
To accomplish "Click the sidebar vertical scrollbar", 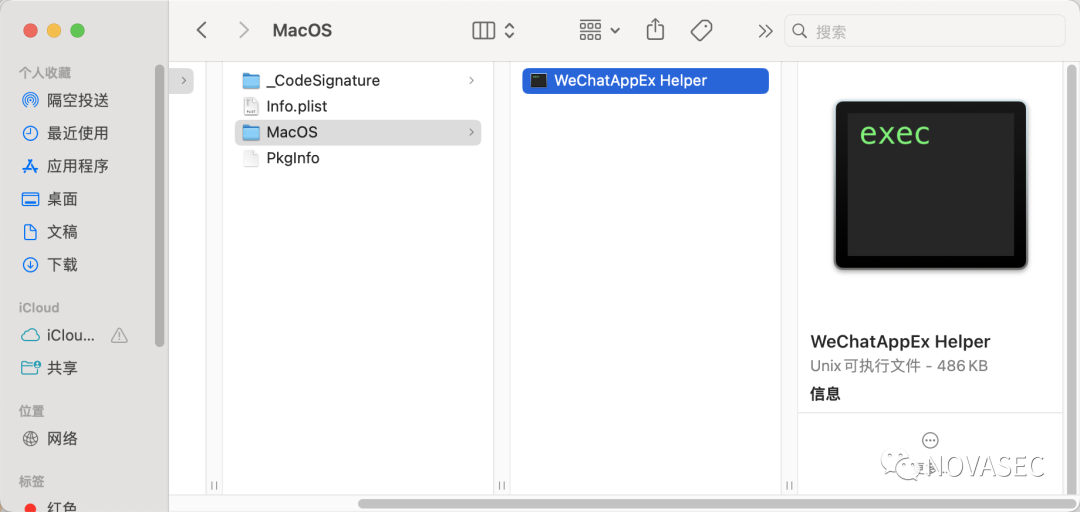I will click(x=160, y=205).
